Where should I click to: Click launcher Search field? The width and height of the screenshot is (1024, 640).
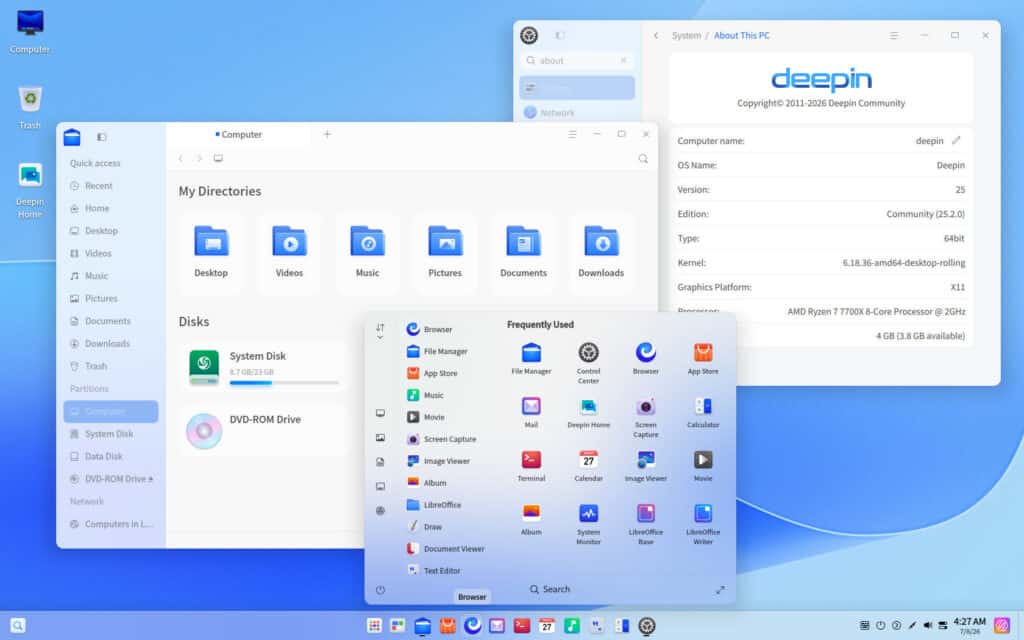(x=550, y=589)
